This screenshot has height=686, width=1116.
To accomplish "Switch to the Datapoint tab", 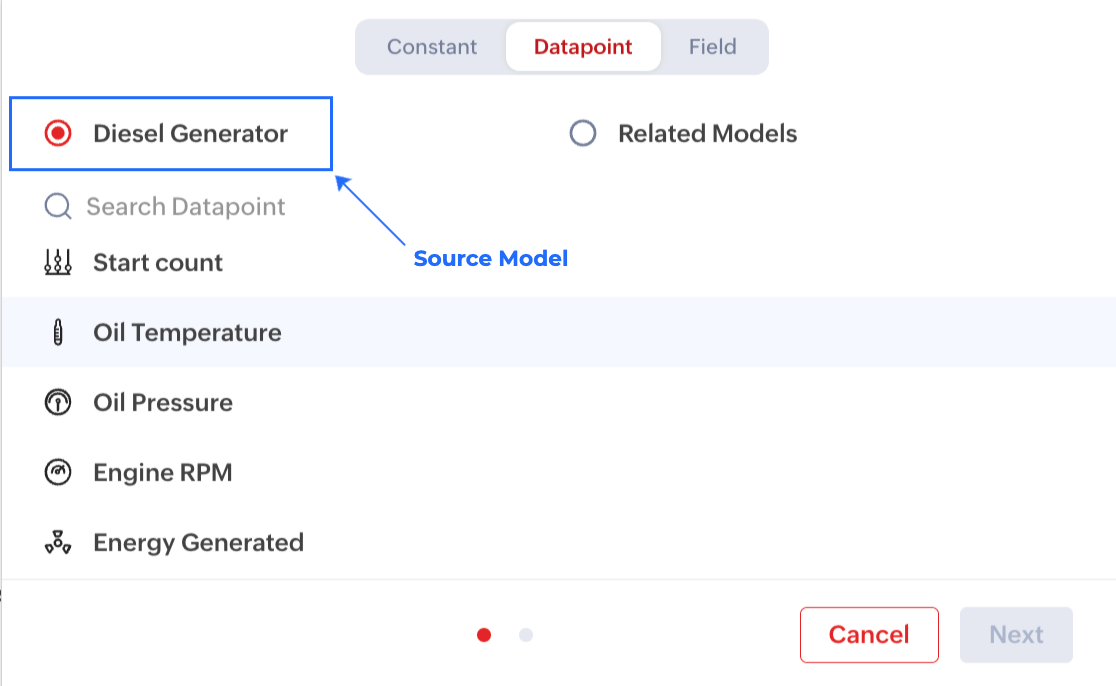I will click(x=583, y=47).
